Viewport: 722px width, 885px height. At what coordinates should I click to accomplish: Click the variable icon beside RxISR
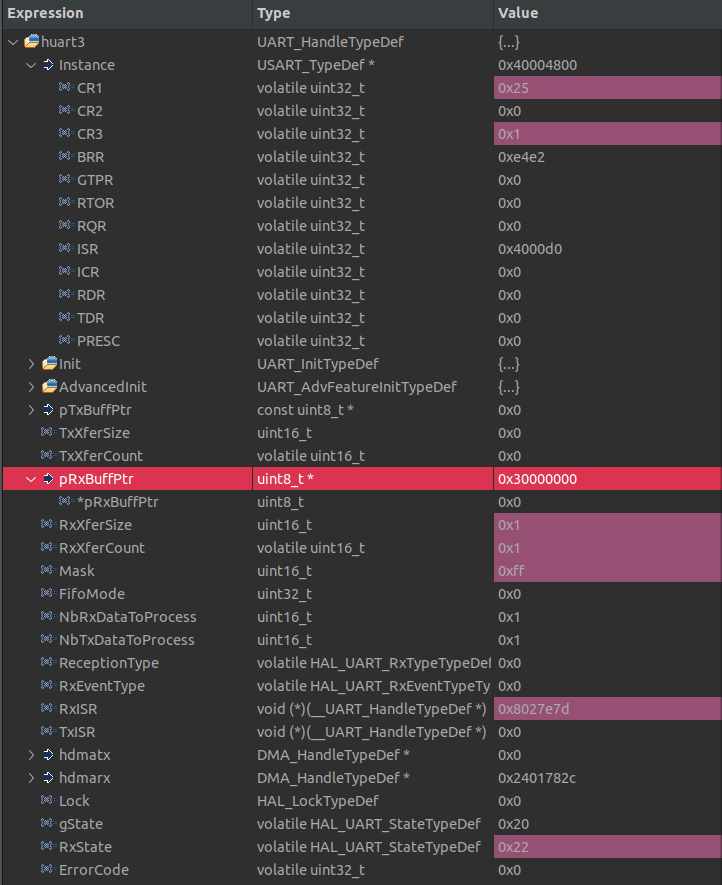click(47, 709)
